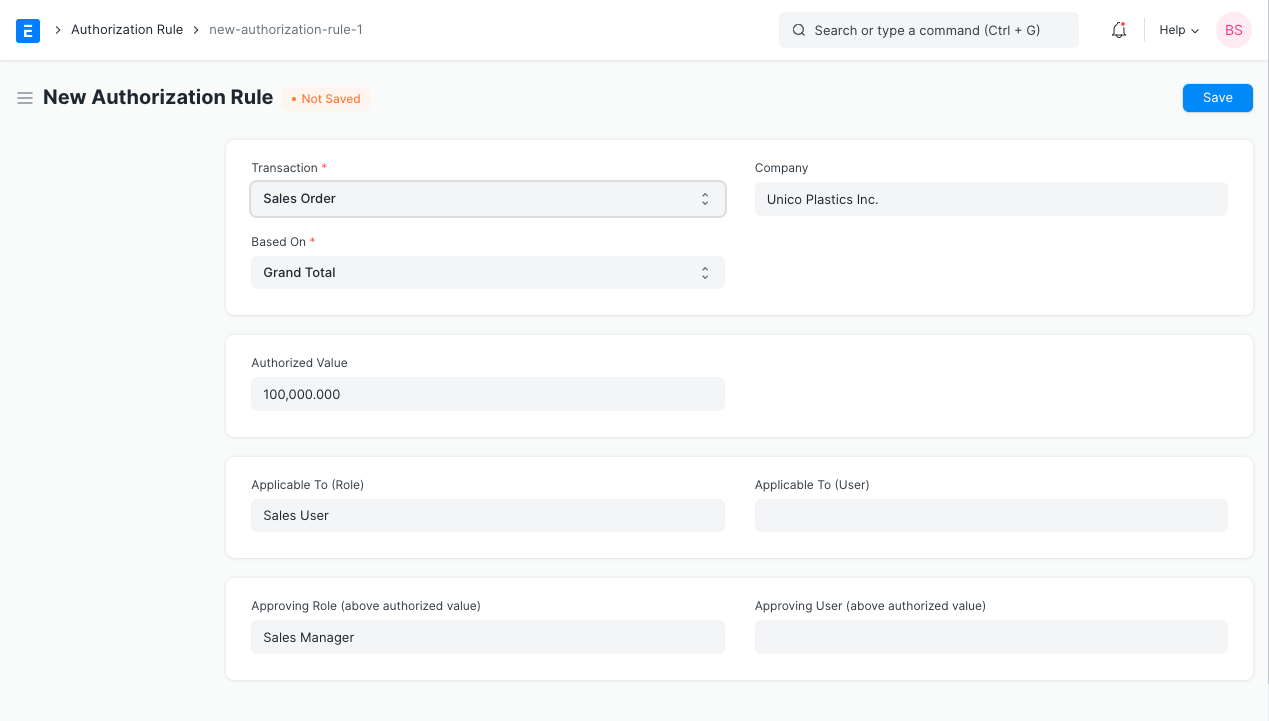
Task: Toggle the sidebar hamburger menu icon
Action: pos(25,98)
